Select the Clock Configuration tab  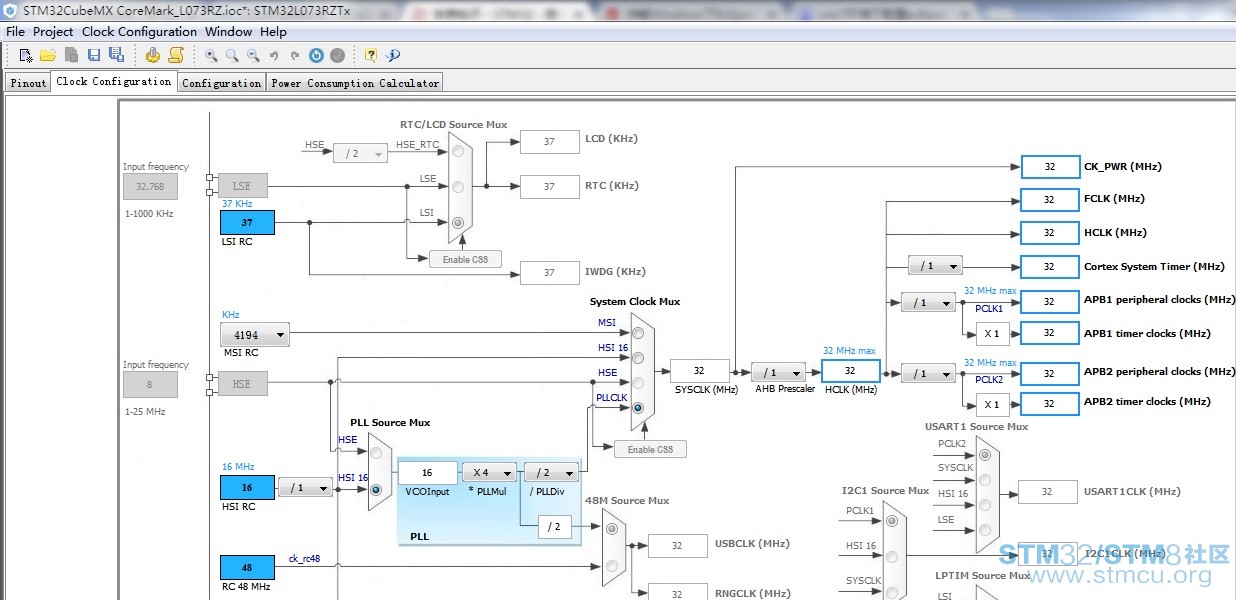click(x=114, y=81)
